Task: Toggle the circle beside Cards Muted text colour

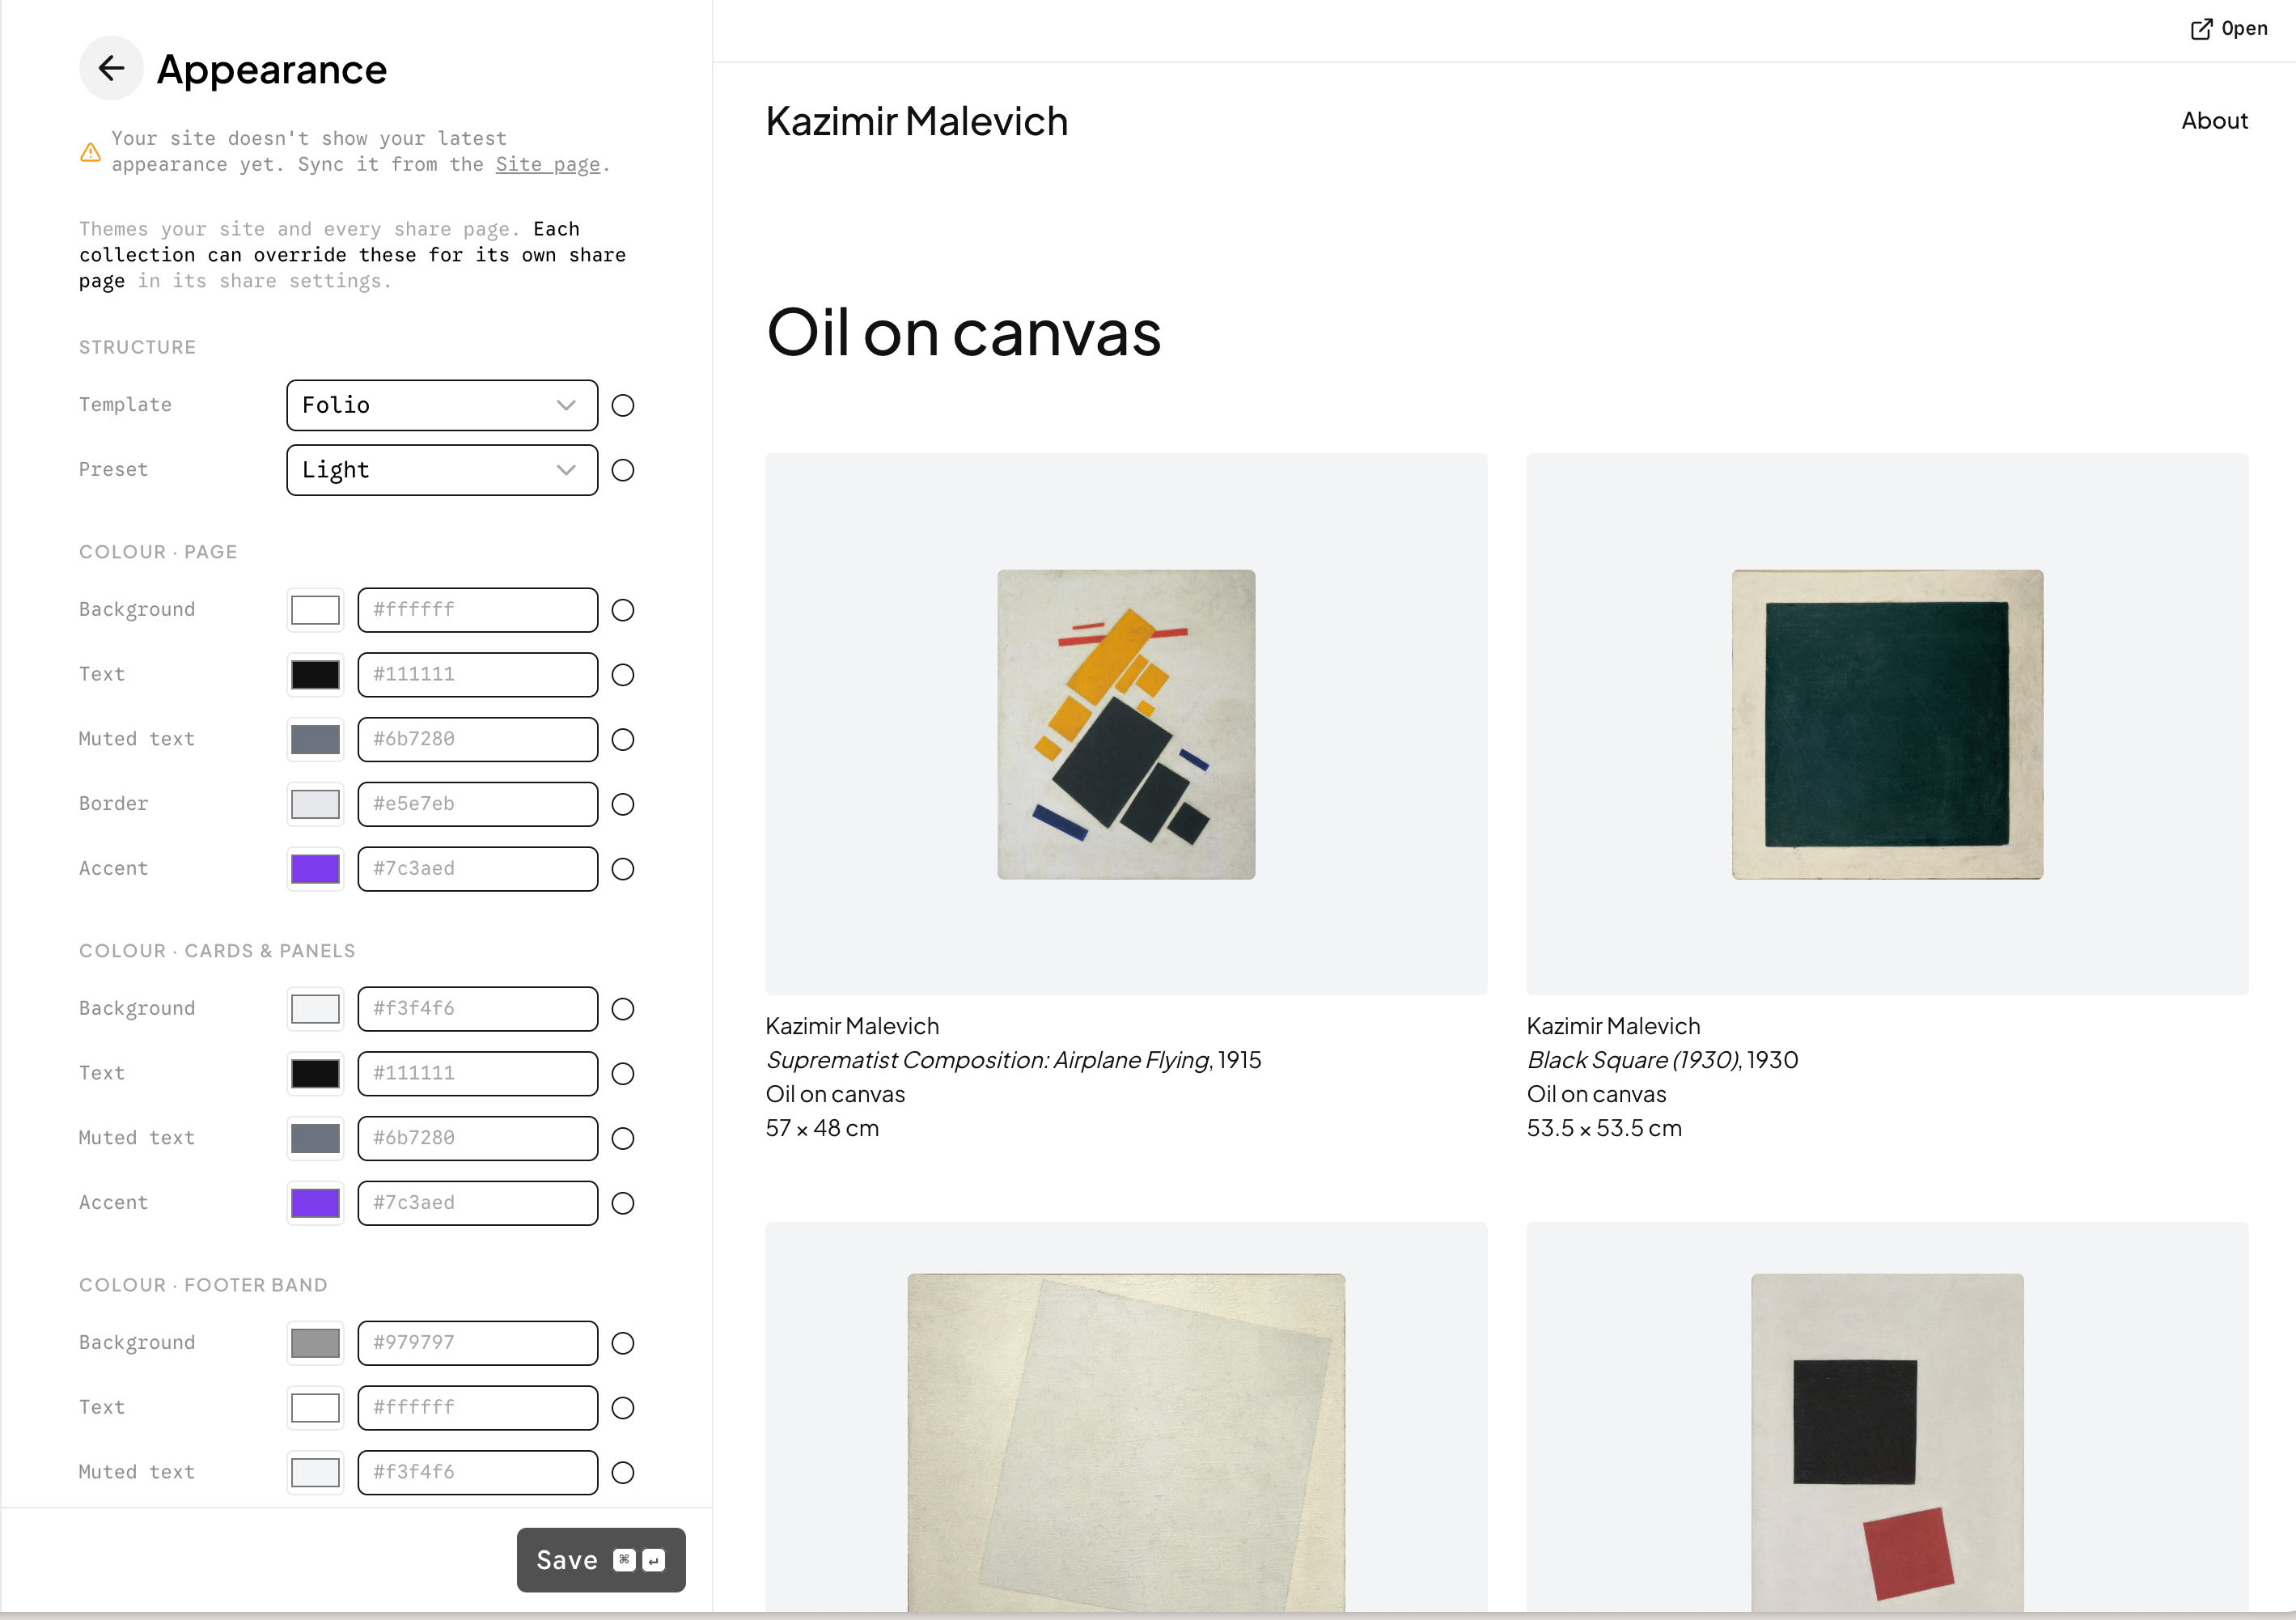Action: pyautogui.click(x=623, y=1139)
